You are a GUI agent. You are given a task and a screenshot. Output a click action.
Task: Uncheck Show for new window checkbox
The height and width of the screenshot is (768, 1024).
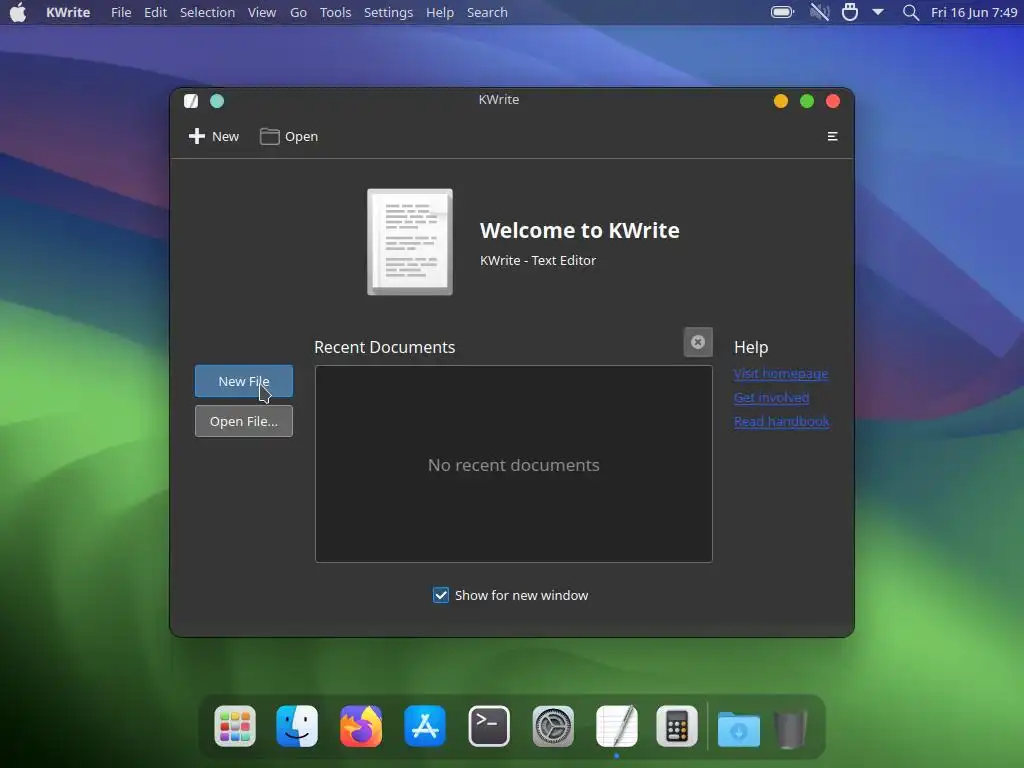[x=441, y=595]
